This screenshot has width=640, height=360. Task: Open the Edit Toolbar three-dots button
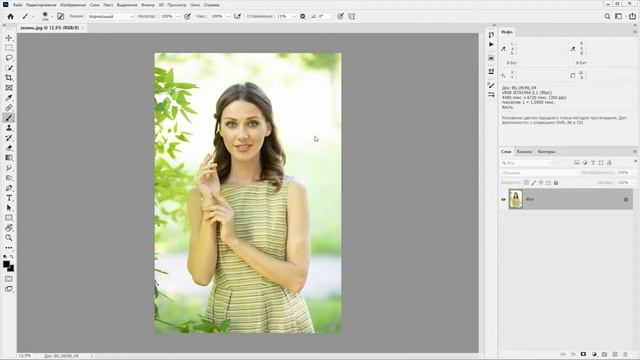[x=9, y=248]
